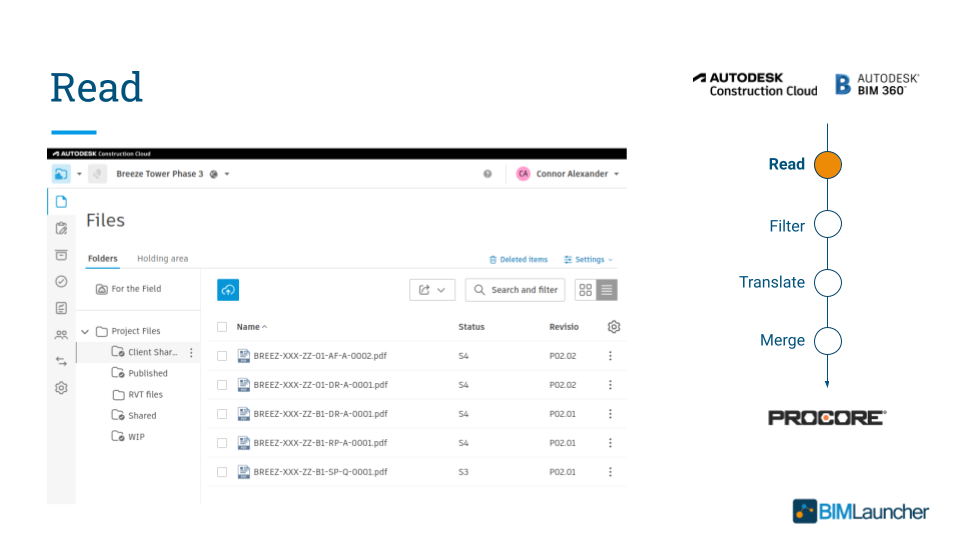Open more options for BREEZ-XXX-ZZ-B1-RP-A-0001.pdf

610,443
